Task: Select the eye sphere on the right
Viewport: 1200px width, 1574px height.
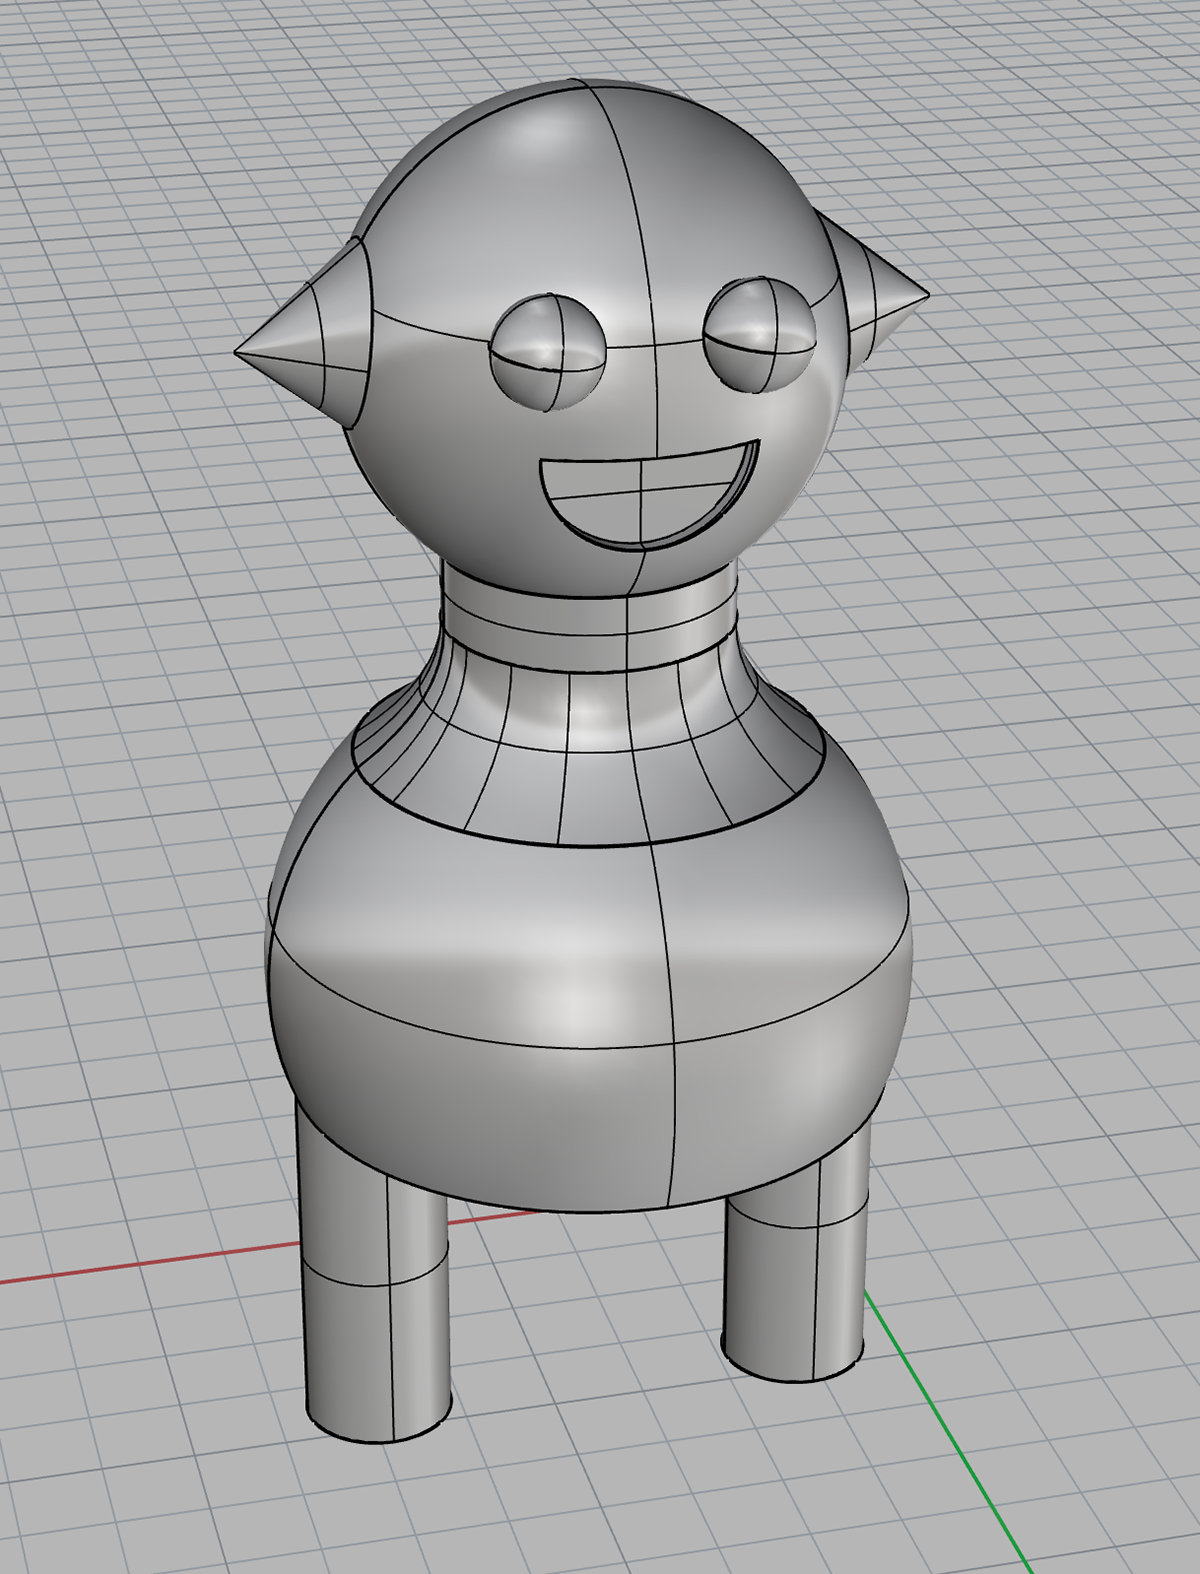Action: point(760,334)
